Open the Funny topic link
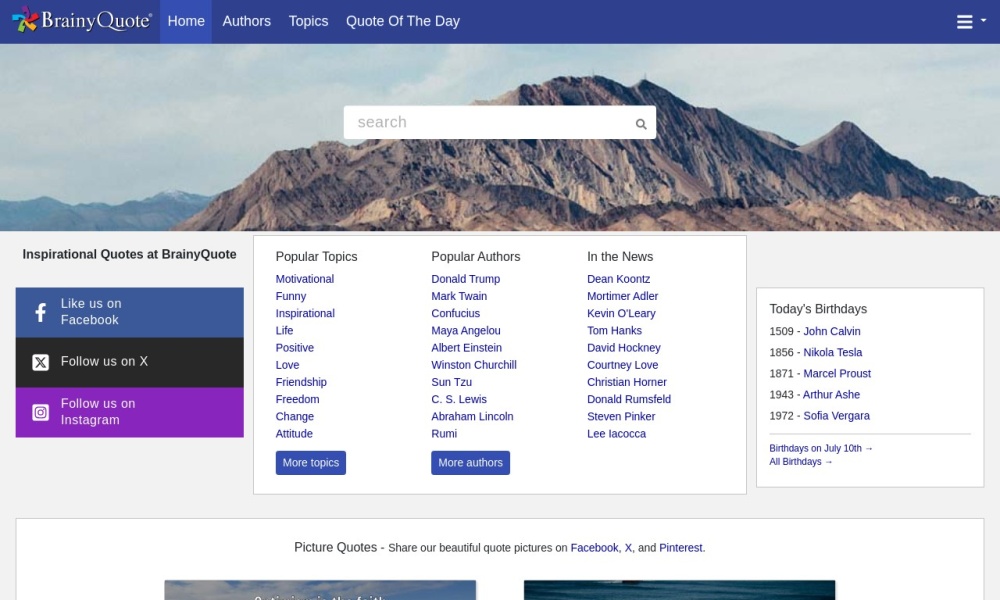Viewport: 1000px width, 600px height. [x=291, y=296]
